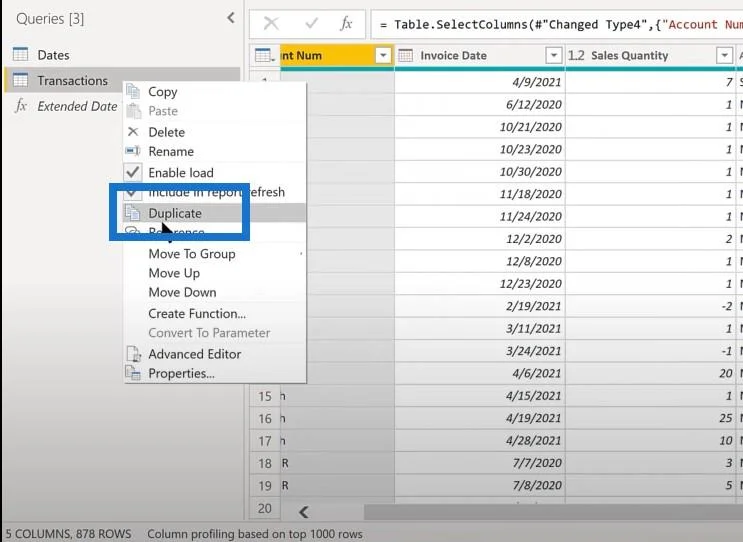Choose Move Down in the context menu
The width and height of the screenshot is (743, 542).
(214, 292)
